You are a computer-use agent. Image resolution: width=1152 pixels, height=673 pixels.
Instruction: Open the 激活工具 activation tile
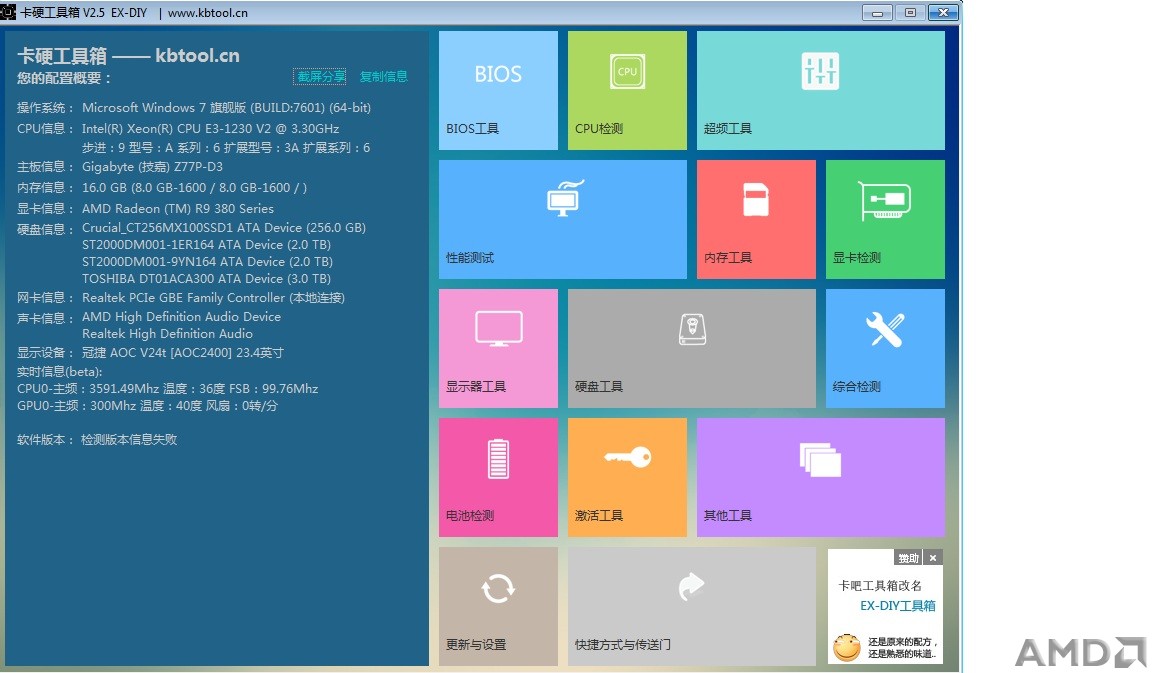click(627, 478)
